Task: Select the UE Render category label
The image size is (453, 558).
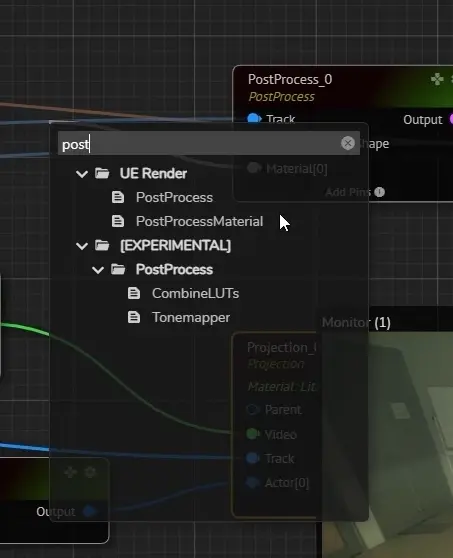Action: [153, 174]
